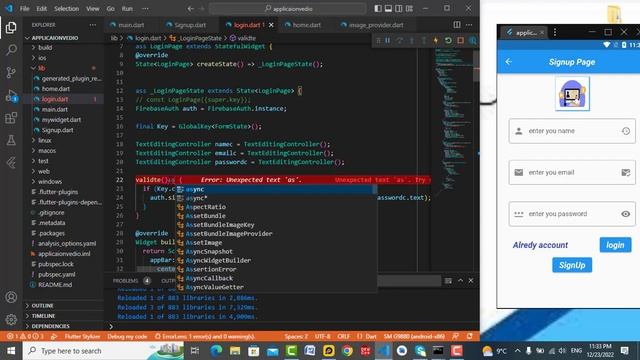This screenshot has width=640, height=360.
Task: Open the File menu
Action: pyautogui.click(x=24, y=9)
